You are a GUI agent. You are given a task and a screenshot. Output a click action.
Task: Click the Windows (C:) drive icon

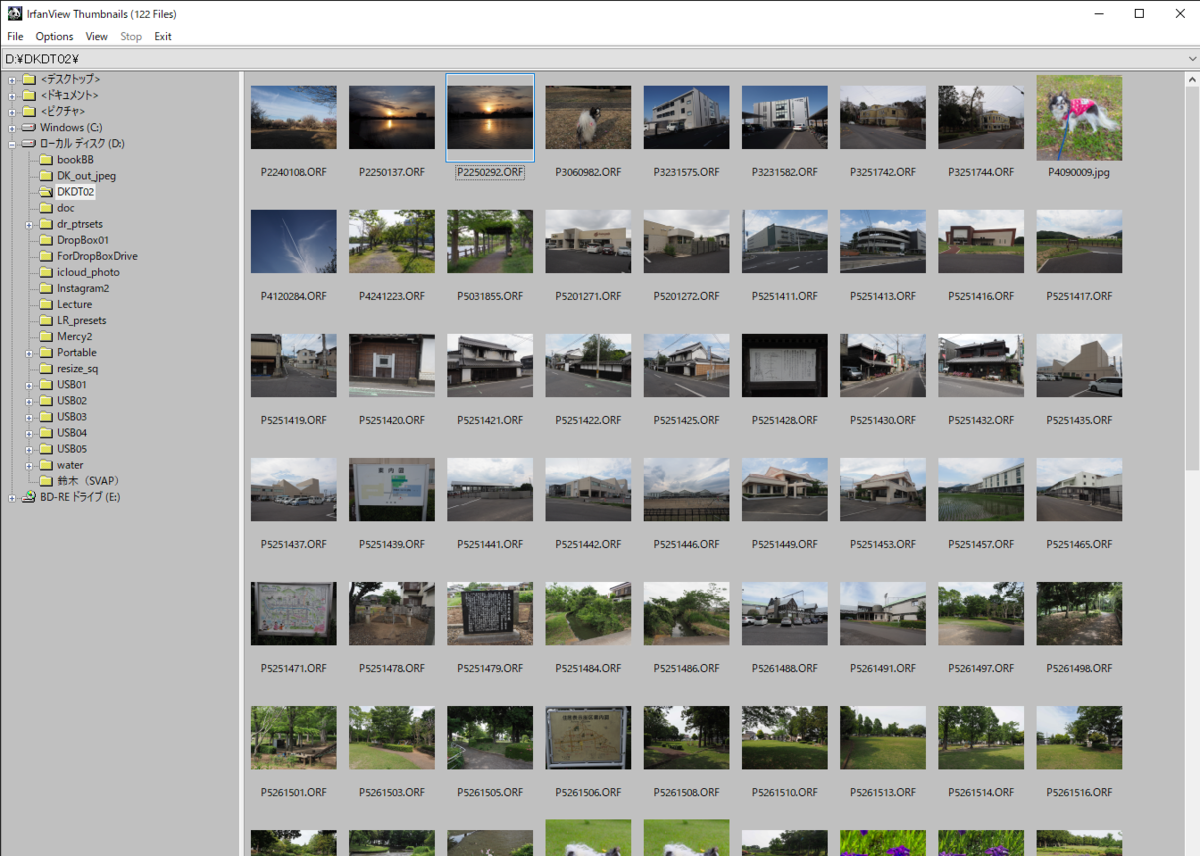(x=29, y=128)
